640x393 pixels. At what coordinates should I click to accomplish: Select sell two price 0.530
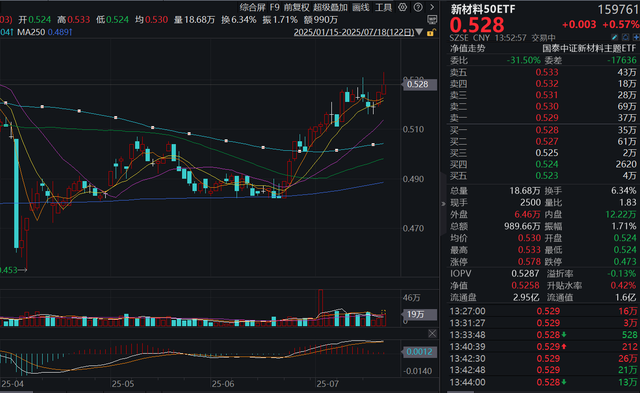click(547, 107)
